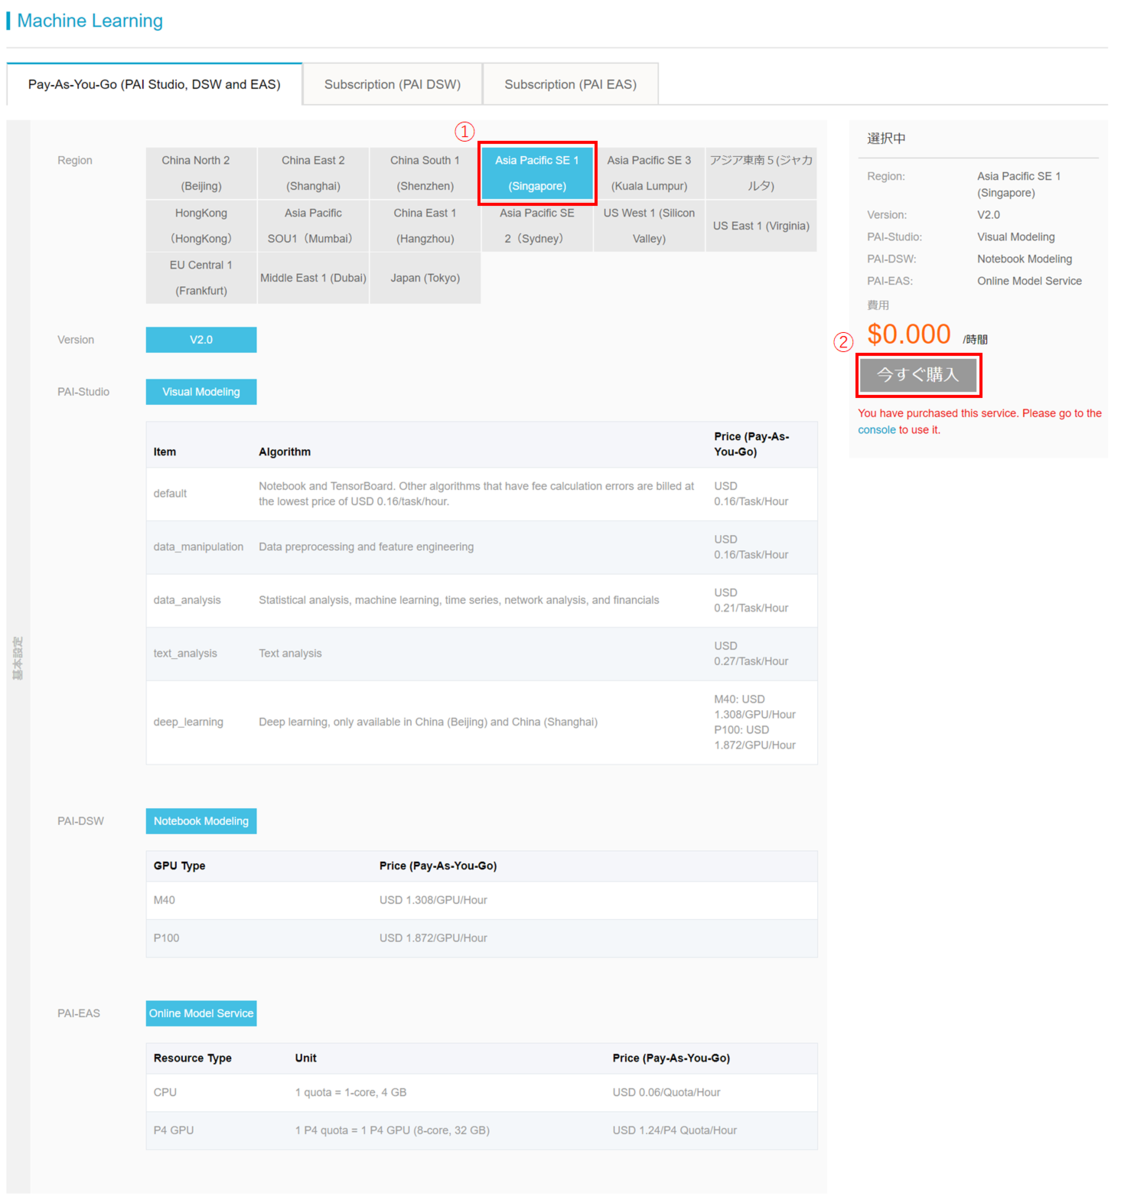The height and width of the screenshot is (1200, 1134).
Task: Choose US West 1 (Silicon Valley) region
Action: pyautogui.click(x=649, y=226)
